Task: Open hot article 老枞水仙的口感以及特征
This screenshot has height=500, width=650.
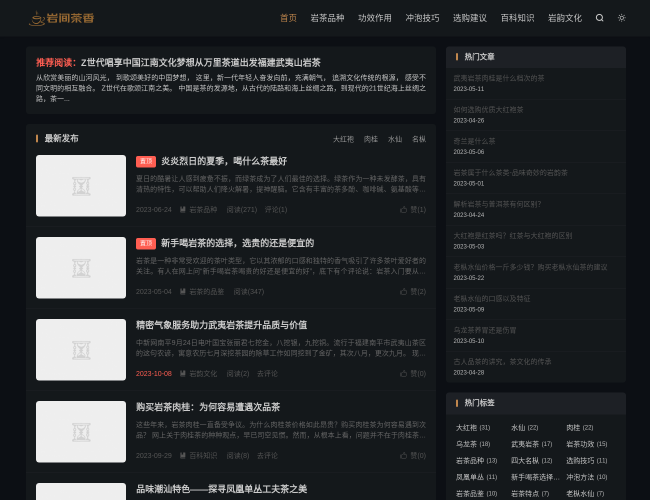Action: [x=492, y=299]
